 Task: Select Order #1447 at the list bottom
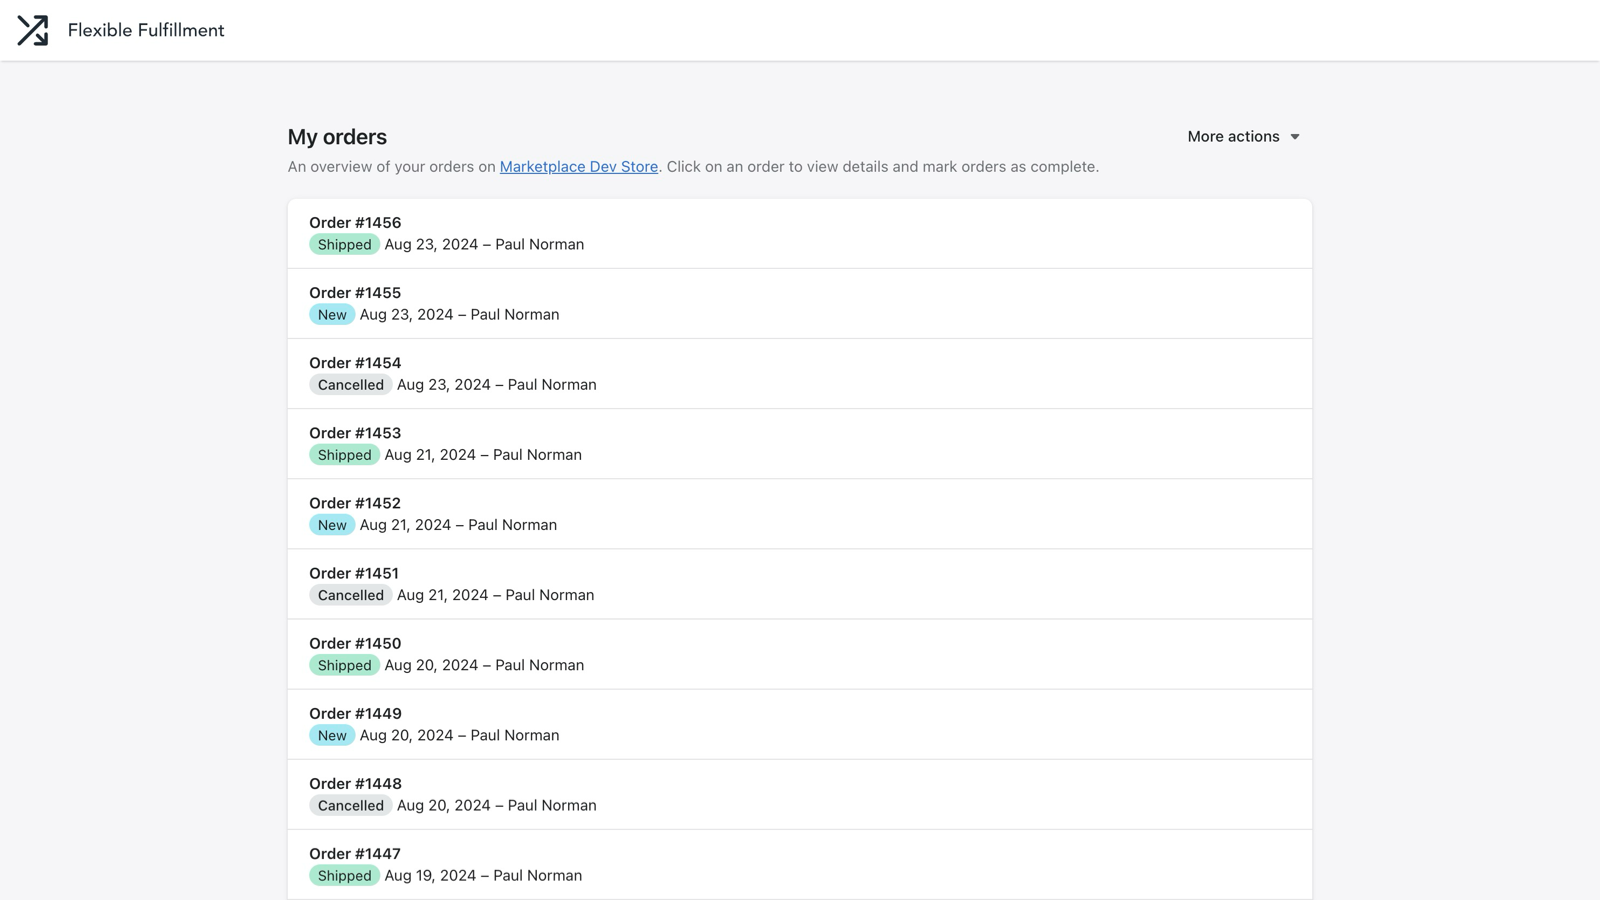click(x=798, y=863)
